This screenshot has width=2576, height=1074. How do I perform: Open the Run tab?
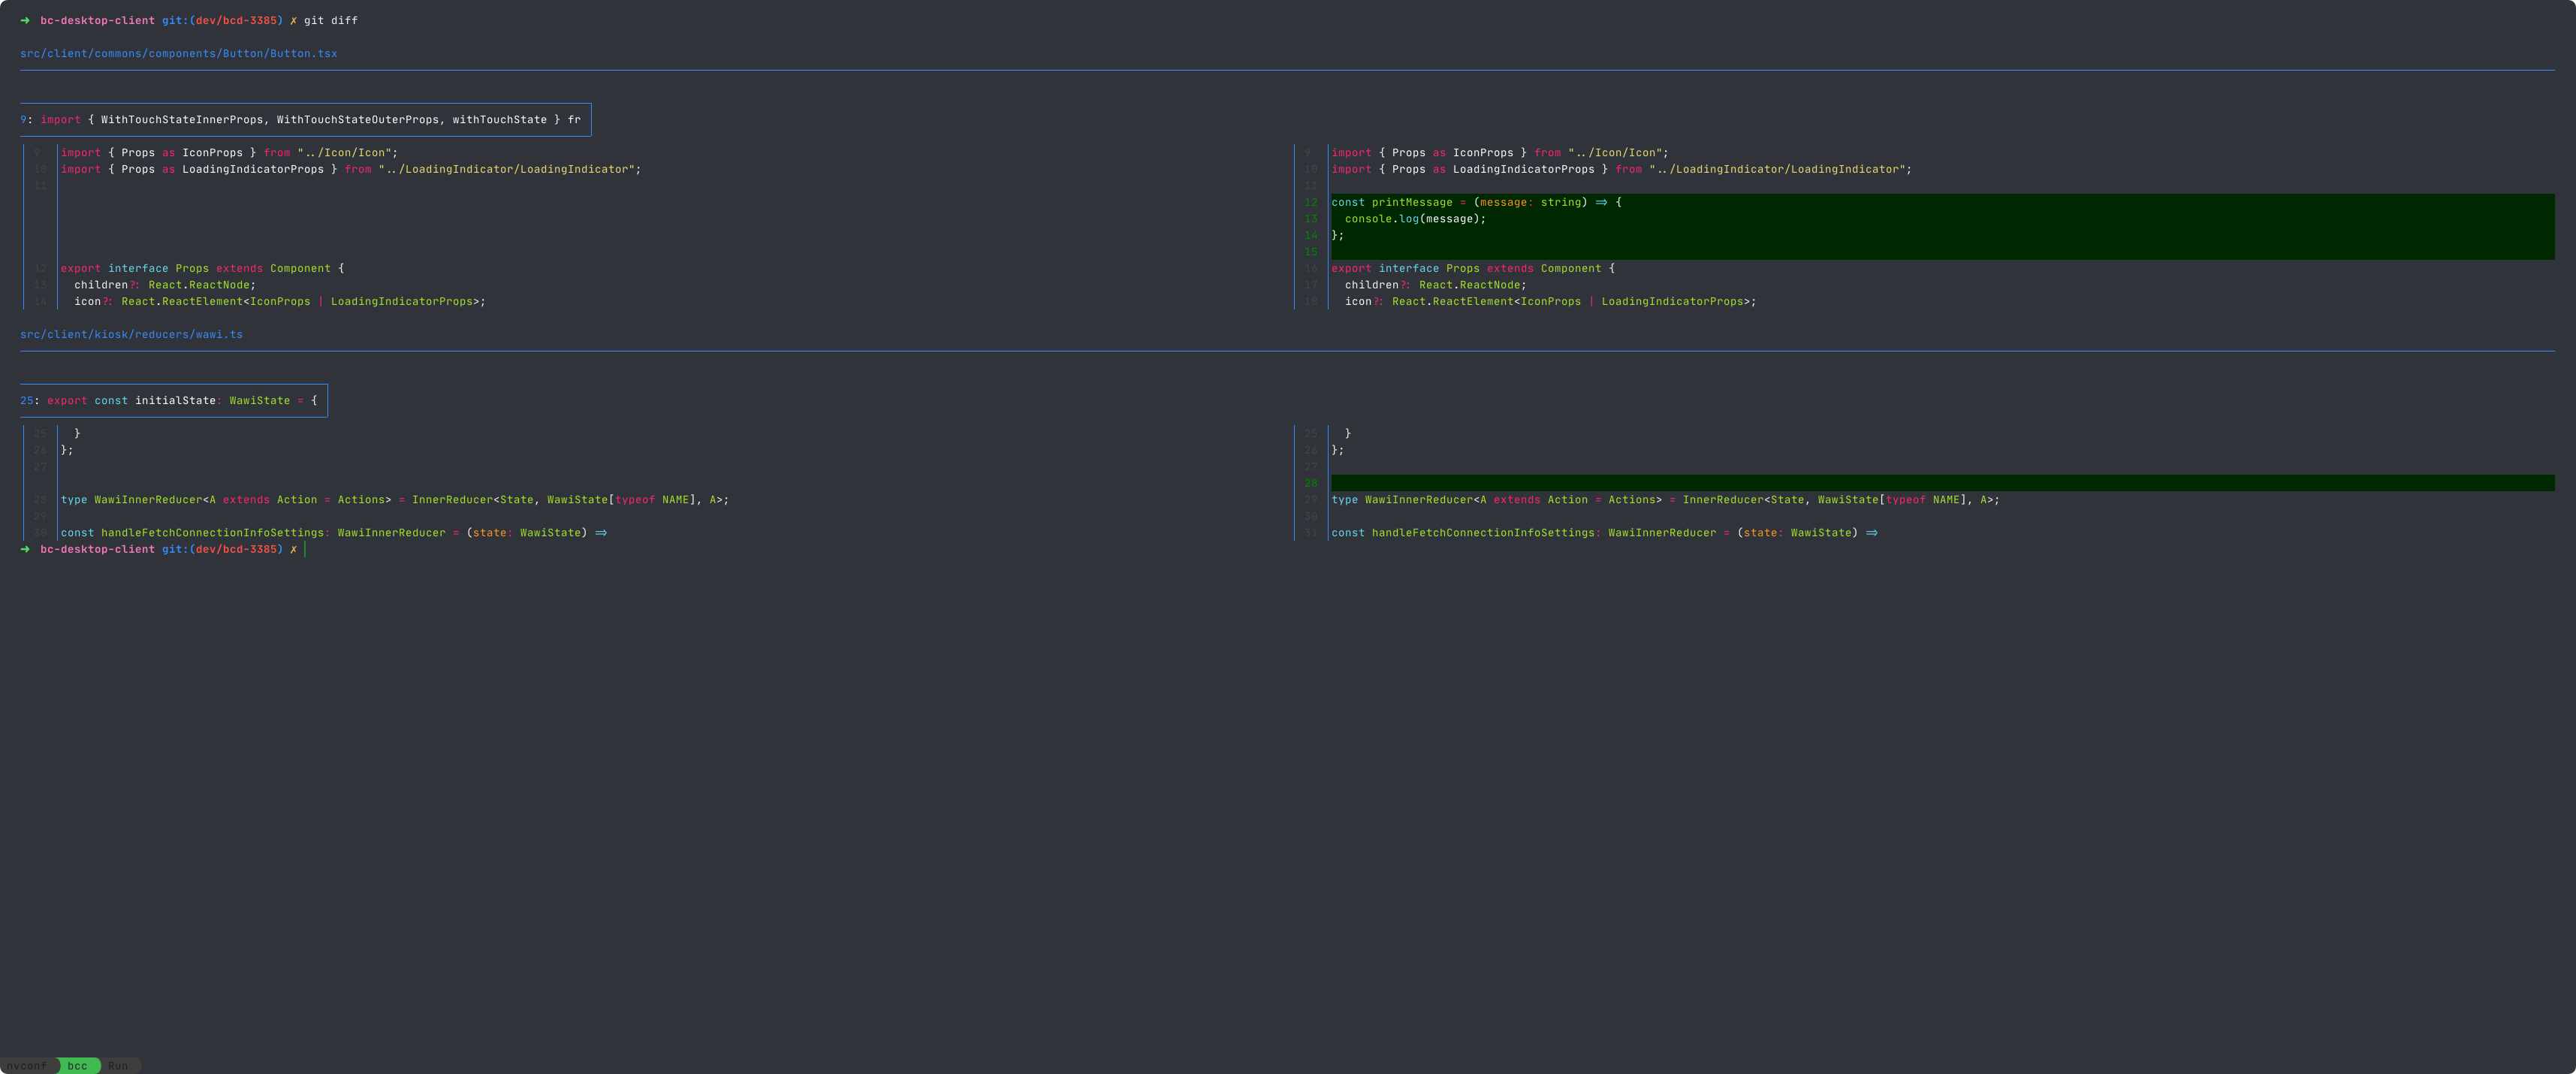point(118,1066)
